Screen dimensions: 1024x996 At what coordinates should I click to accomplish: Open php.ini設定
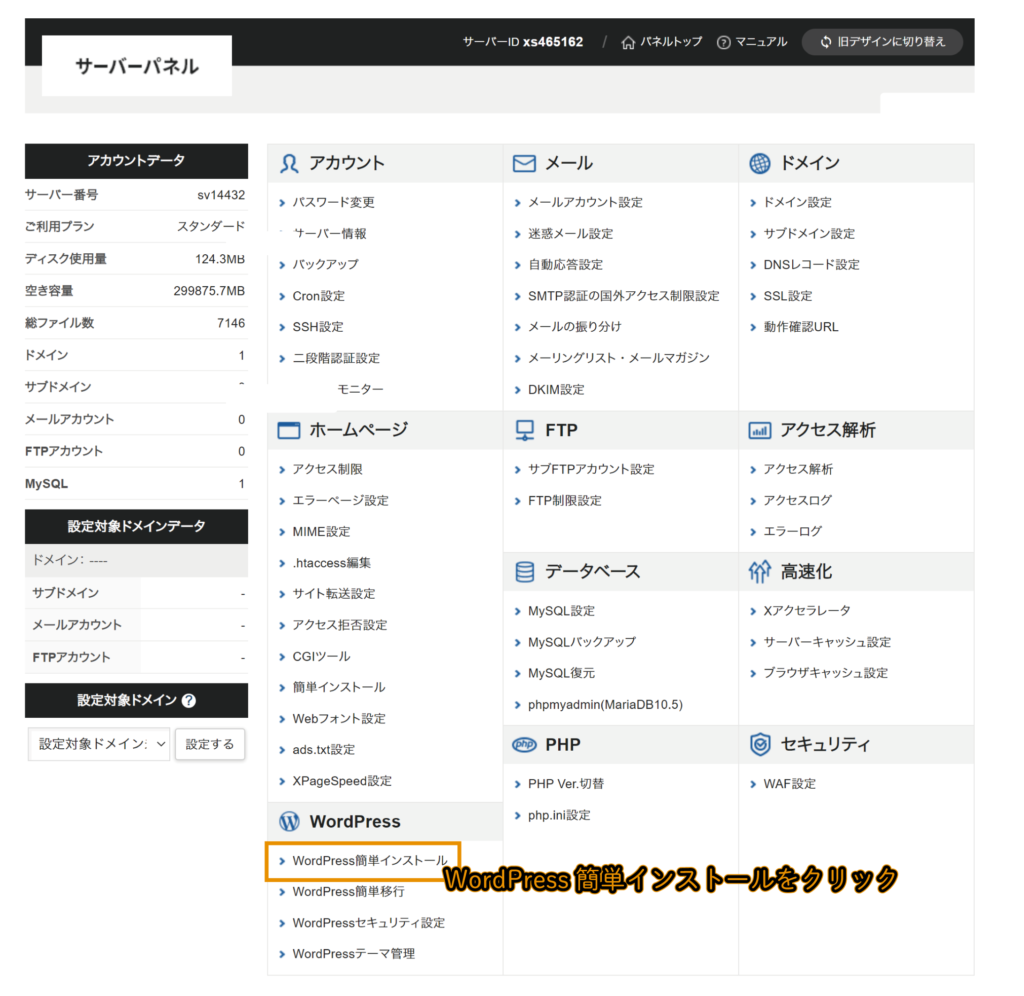[x=559, y=815]
